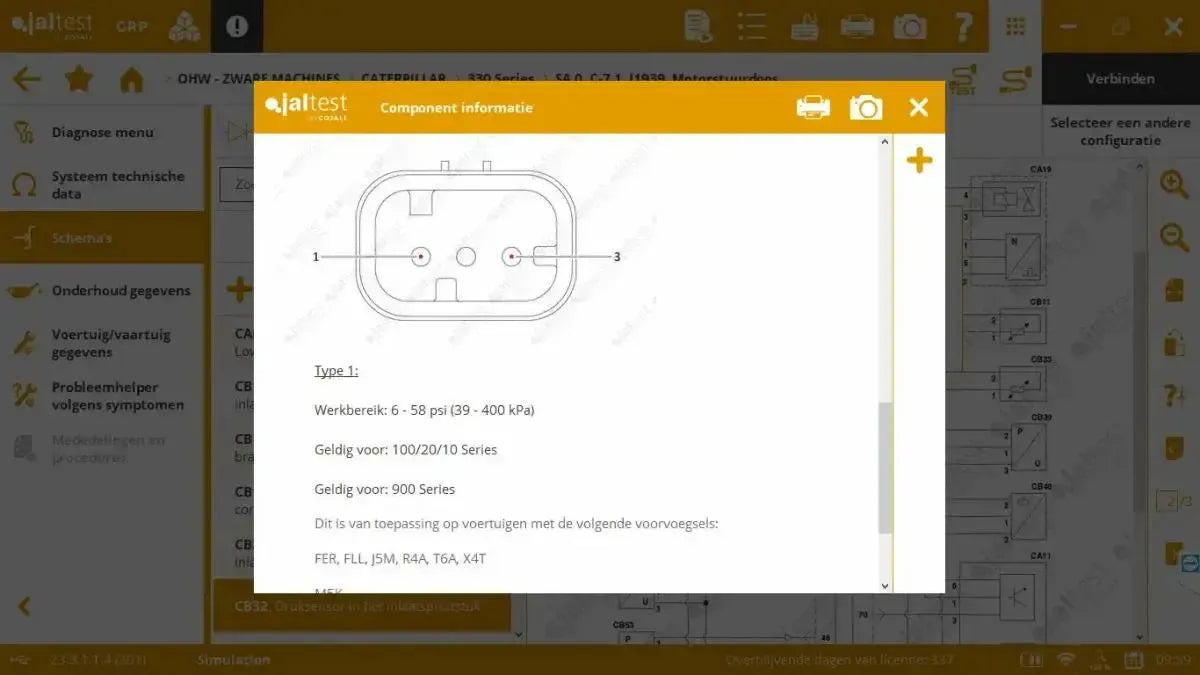Click the GRP toggle in the header
1200x675 pixels.
click(131, 27)
